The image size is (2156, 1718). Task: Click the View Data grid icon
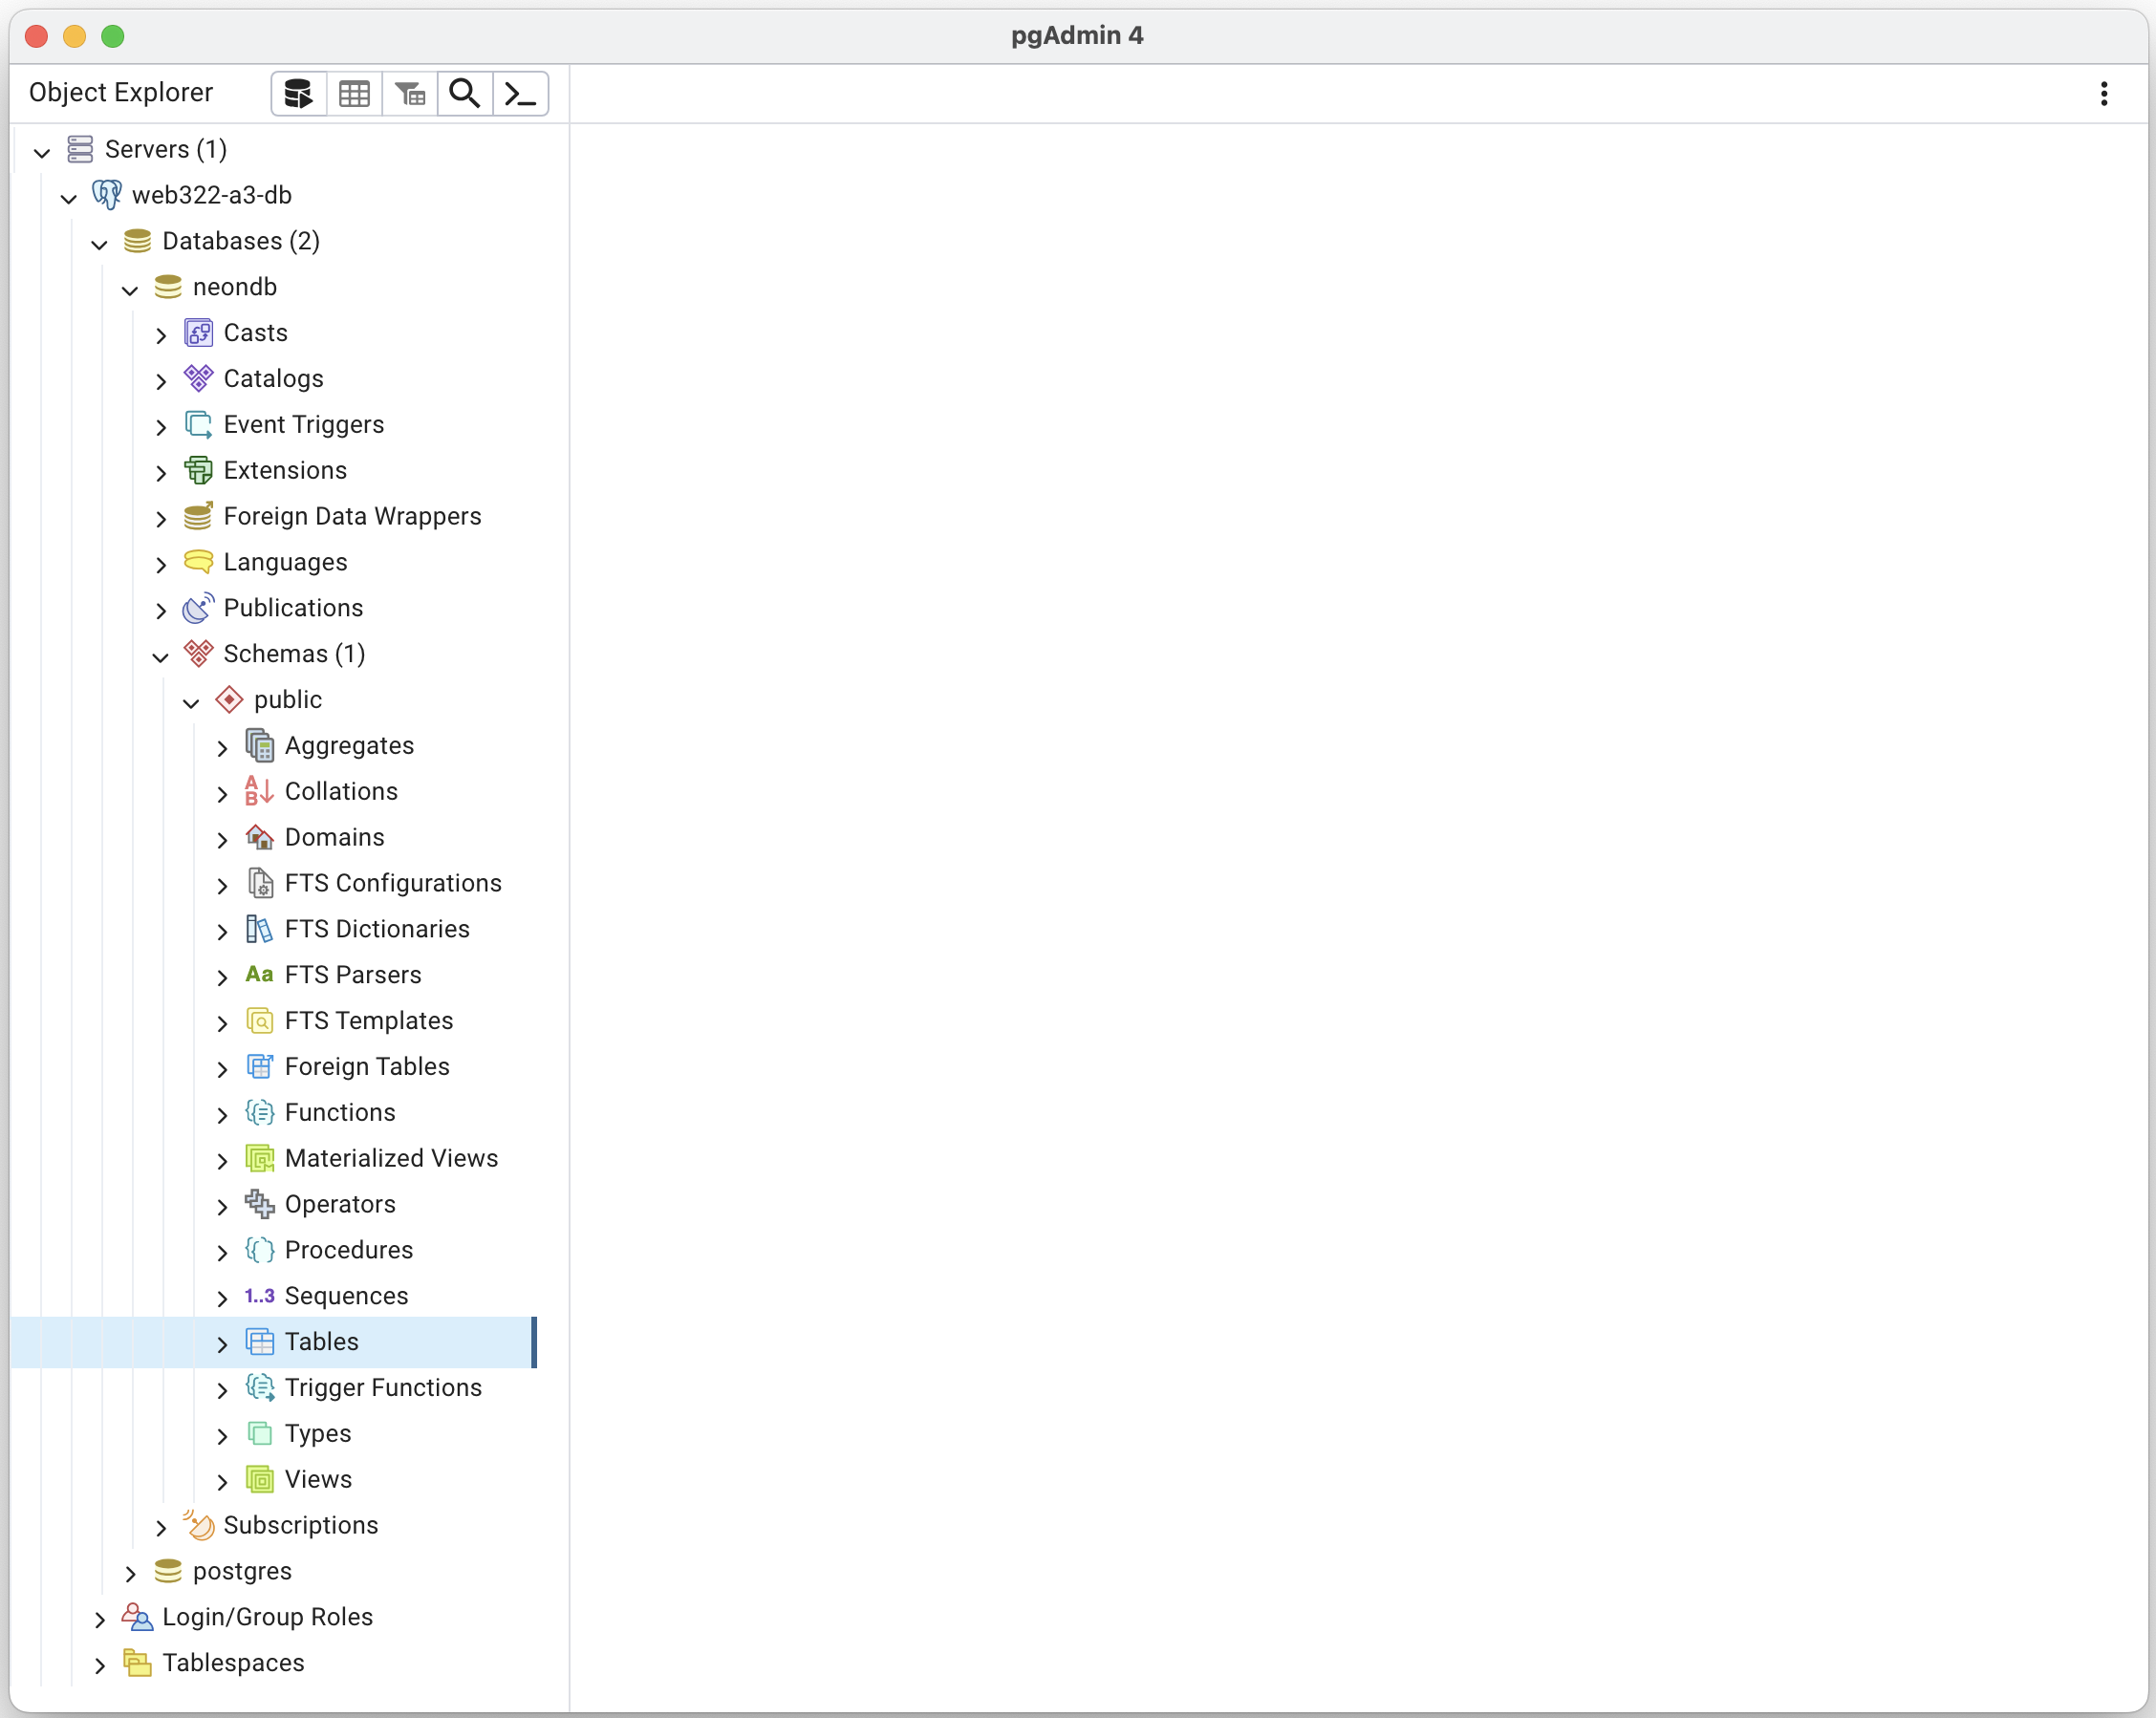(x=354, y=93)
